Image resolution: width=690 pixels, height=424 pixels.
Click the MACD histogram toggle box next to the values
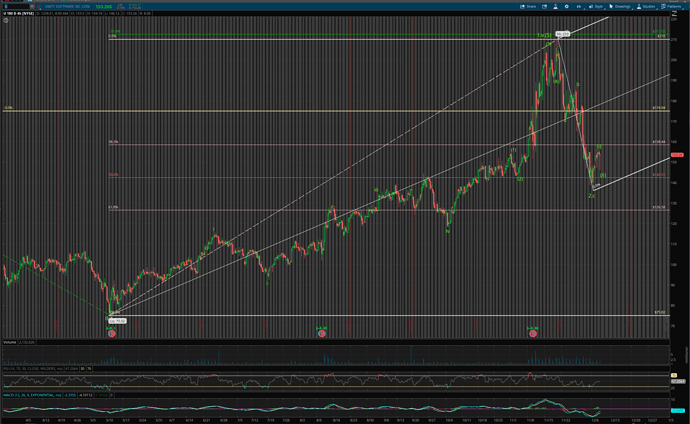tap(111, 395)
